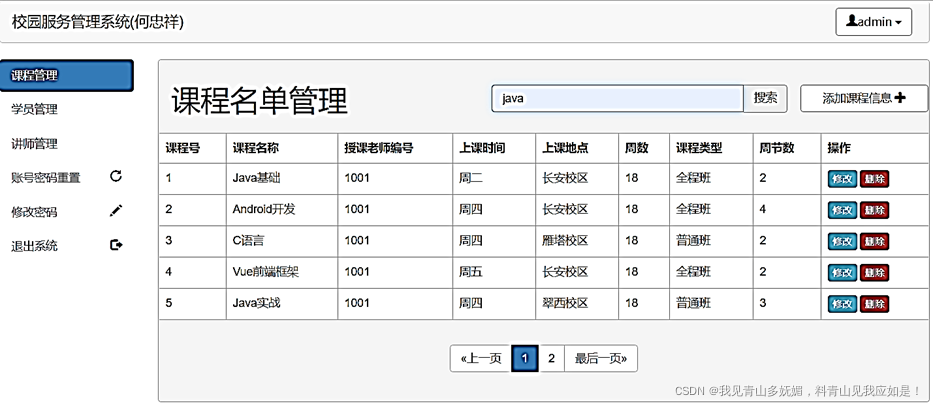
Task: Click 普通班 in the Java实战 row
Action: click(x=693, y=303)
